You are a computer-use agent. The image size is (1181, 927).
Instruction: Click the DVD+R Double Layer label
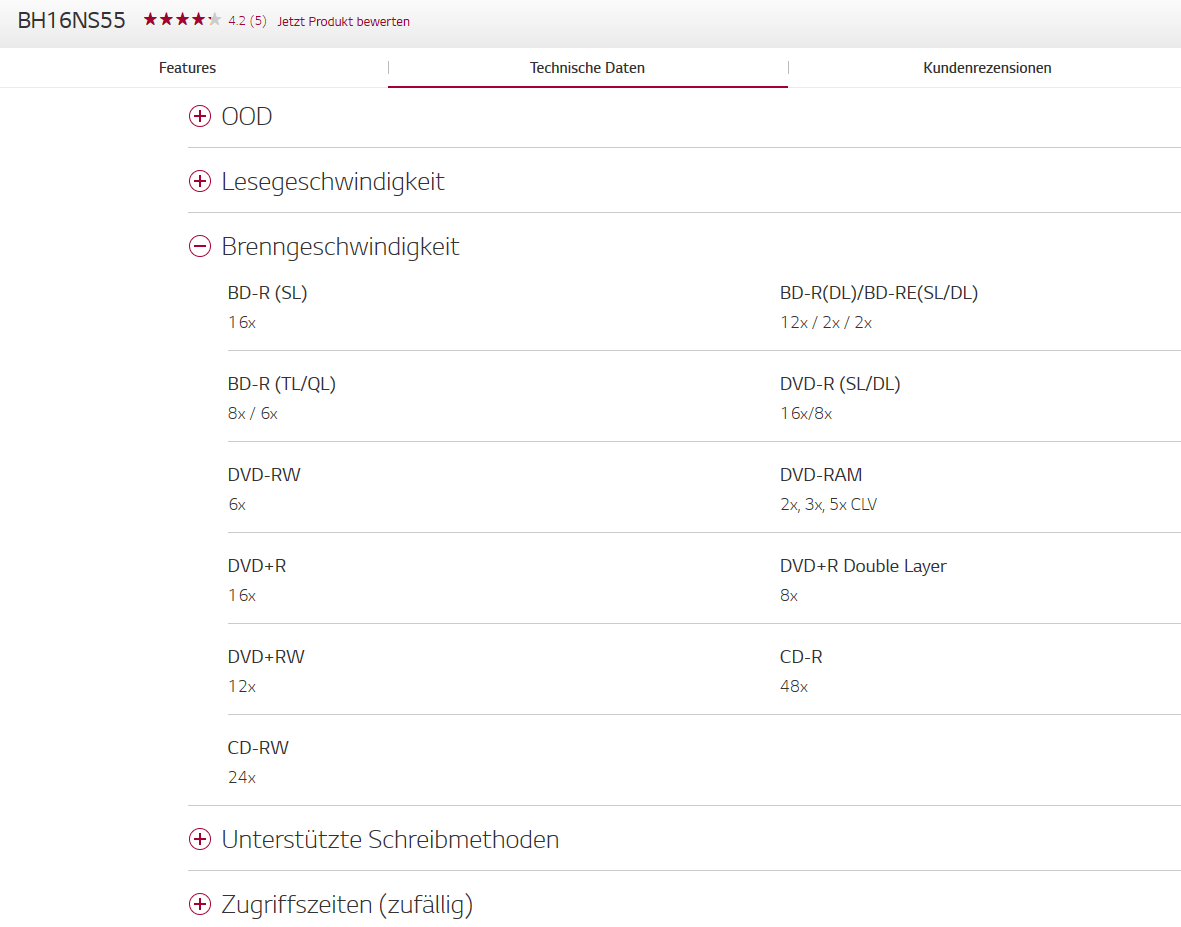pyautogui.click(x=863, y=566)
